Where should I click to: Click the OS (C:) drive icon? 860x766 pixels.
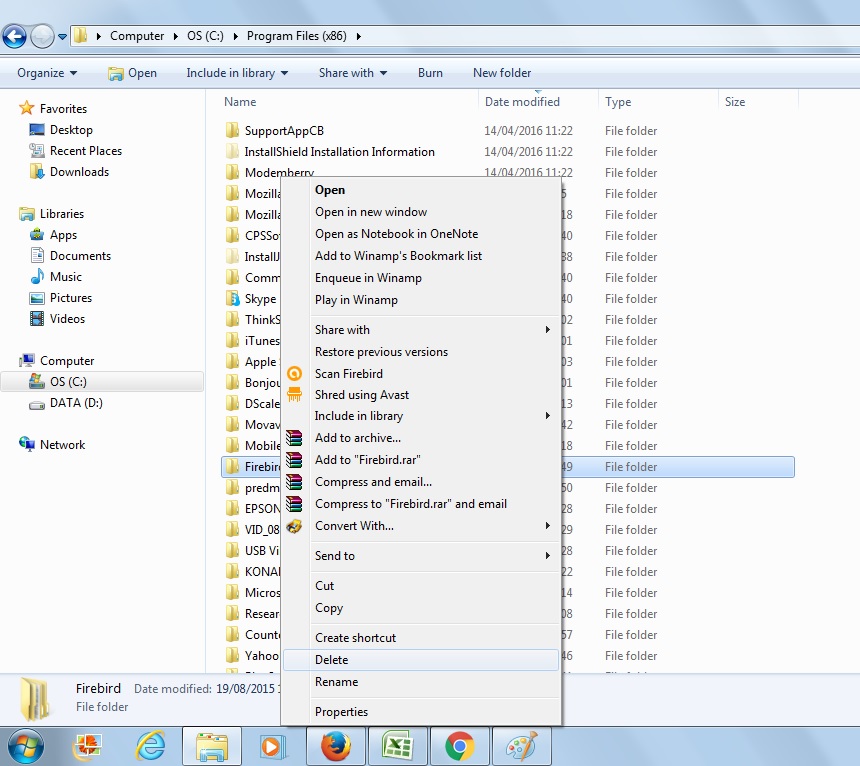point(37,381)
